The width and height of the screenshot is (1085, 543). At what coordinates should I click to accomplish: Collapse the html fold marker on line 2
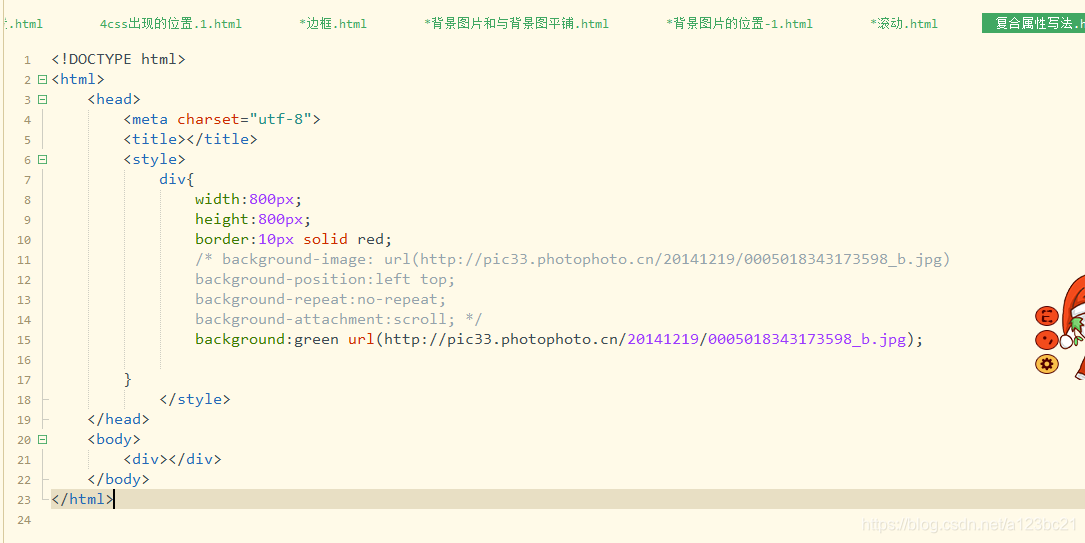click(x=42, y=80)
